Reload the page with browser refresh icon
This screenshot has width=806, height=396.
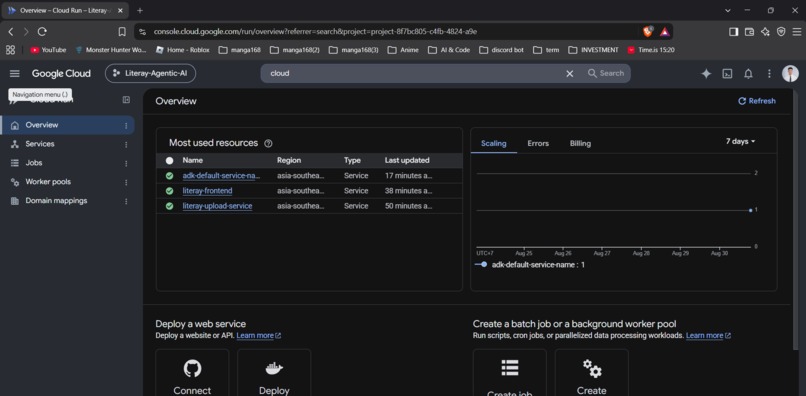[x=42, y=32]
